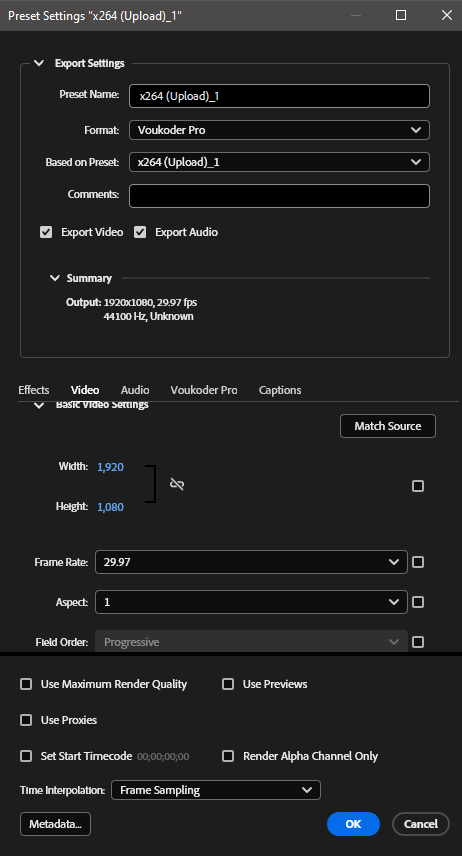Maximize the Preset Settings window
The height and width of the screenshot is (856, 462).
click(x=401, y=15)
